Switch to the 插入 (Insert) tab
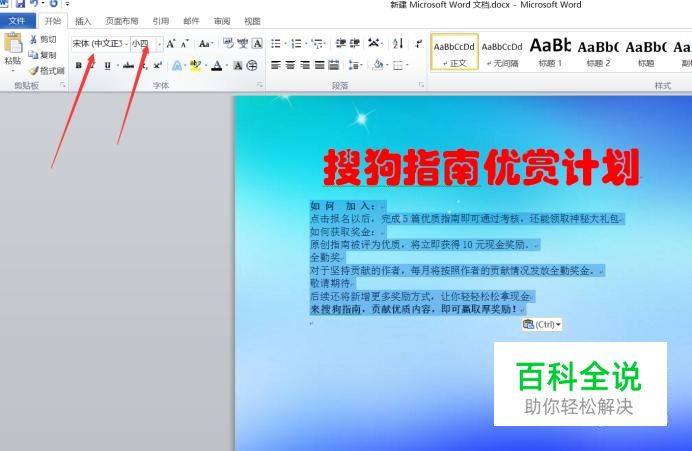The height and width of the screenshot is (451, 692). point(83,21)
